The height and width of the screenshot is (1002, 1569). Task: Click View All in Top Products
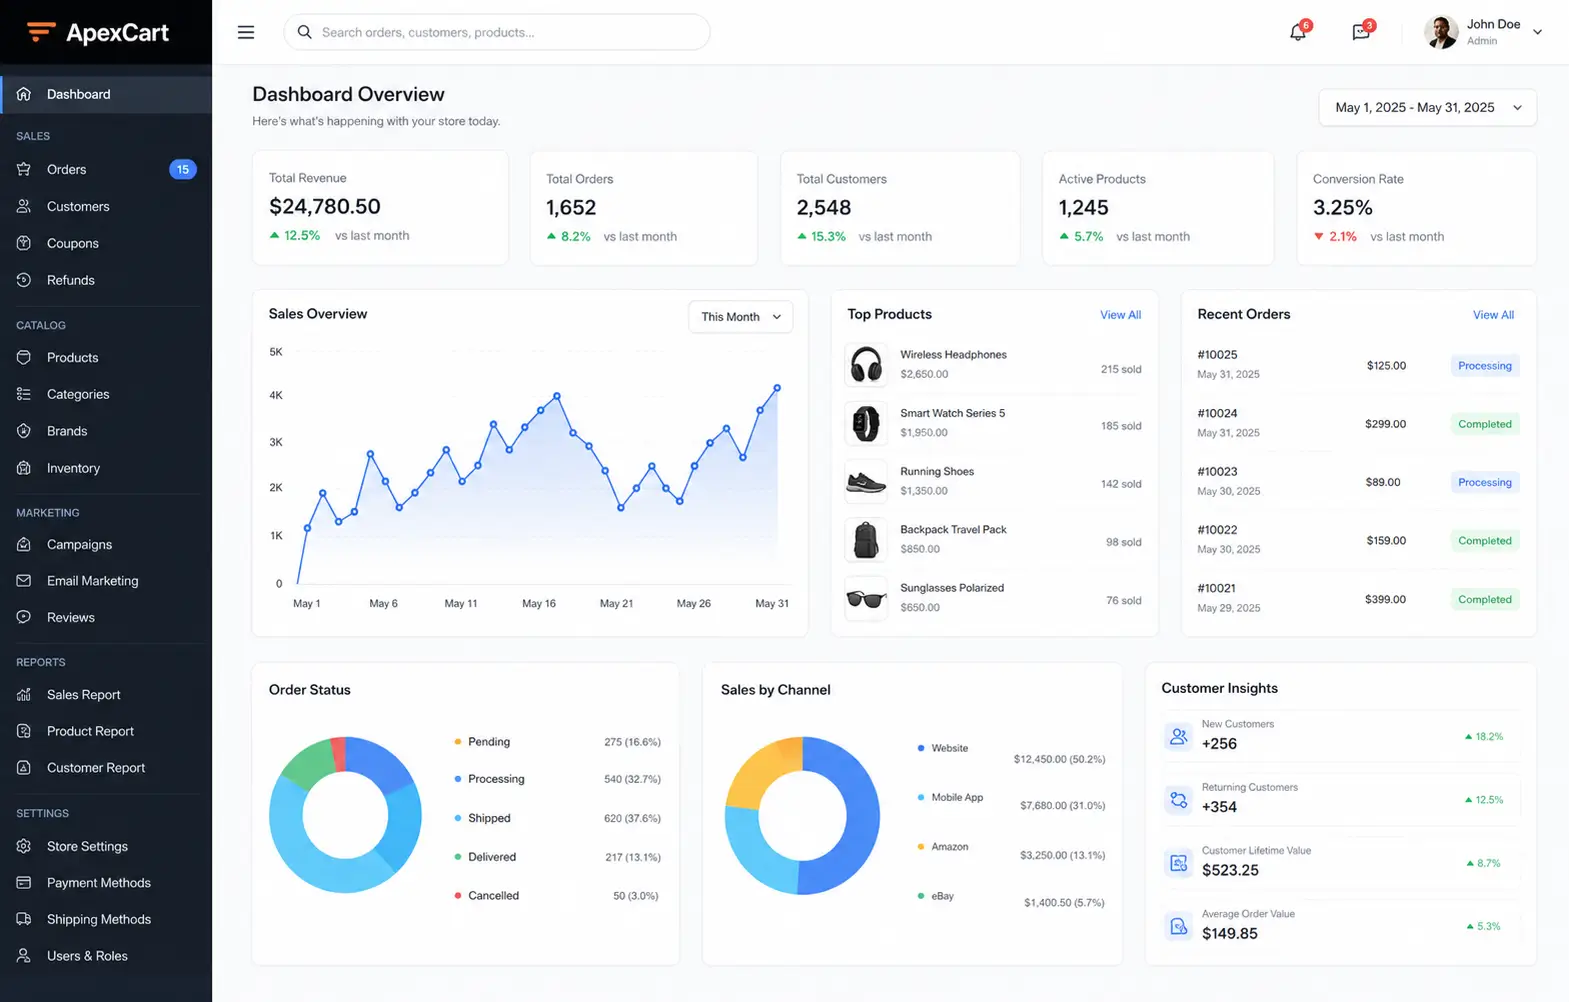[1120, 315]
